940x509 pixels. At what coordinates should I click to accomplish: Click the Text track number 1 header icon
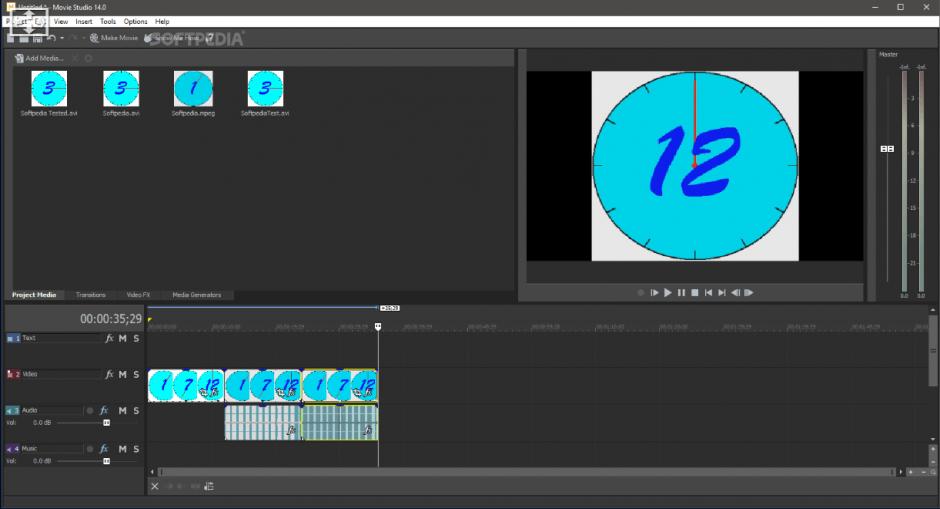[13, 338]
